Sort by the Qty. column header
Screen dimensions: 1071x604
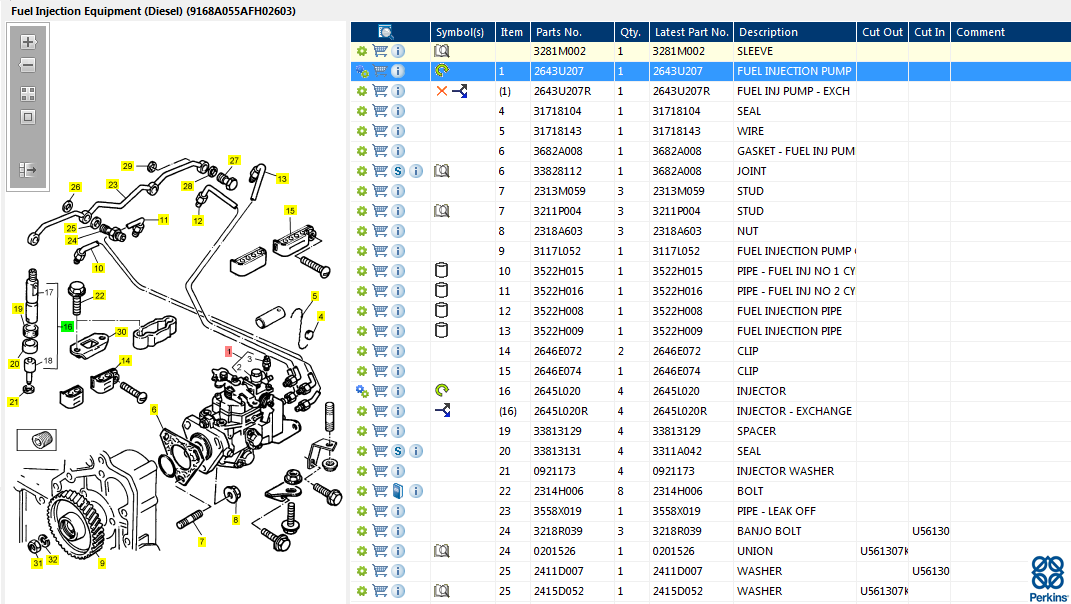(x=631, y=32)
